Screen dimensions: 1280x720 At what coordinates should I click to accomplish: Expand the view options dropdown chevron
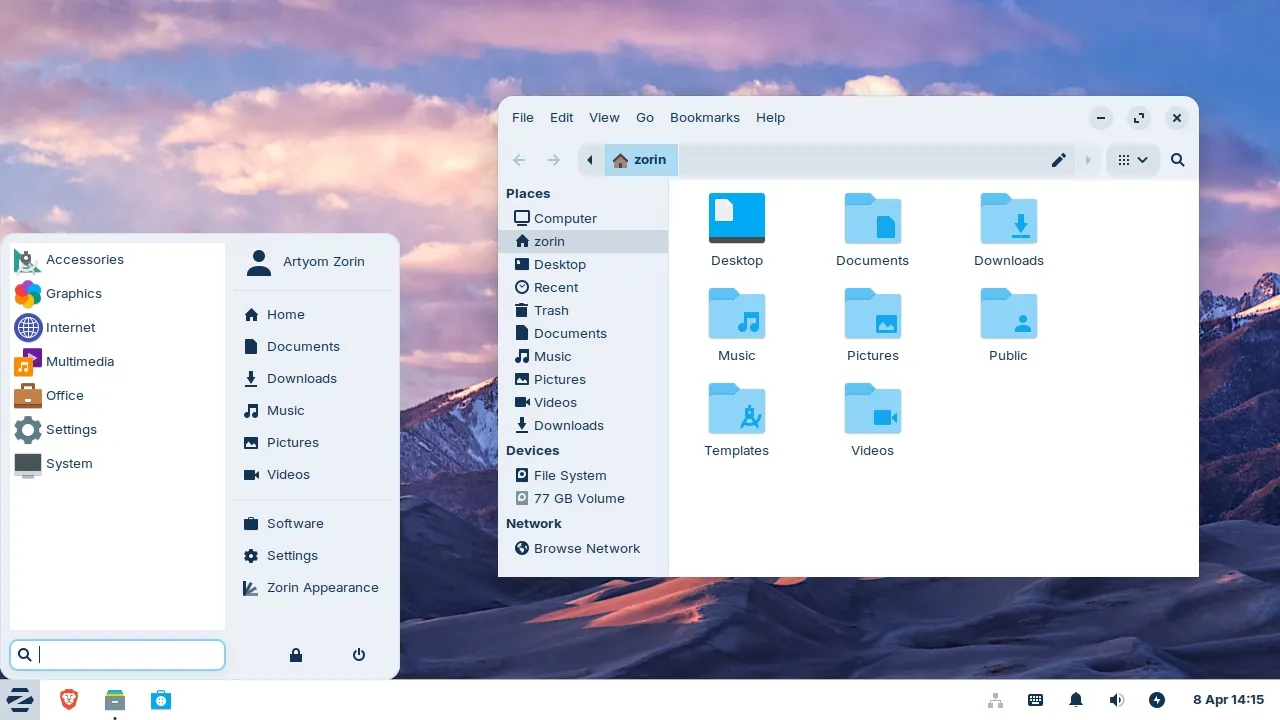click(x=1144, y=160)
